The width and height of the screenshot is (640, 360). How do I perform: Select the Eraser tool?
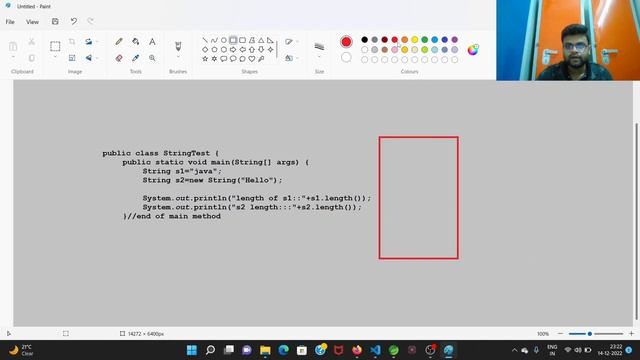[x=119, y=58]
